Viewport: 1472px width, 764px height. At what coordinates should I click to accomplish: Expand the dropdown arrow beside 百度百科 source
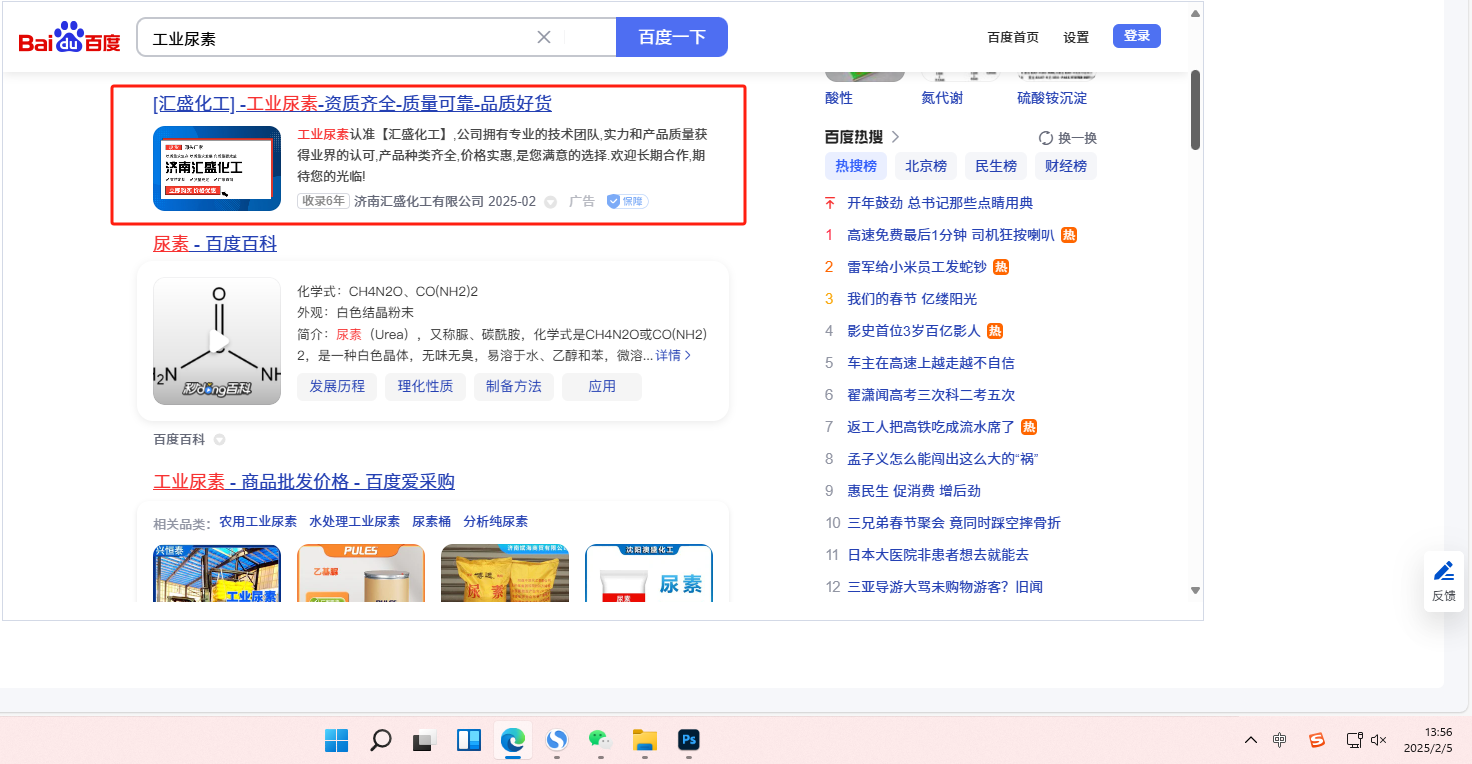pyautogui.click(x=219, y=440)
